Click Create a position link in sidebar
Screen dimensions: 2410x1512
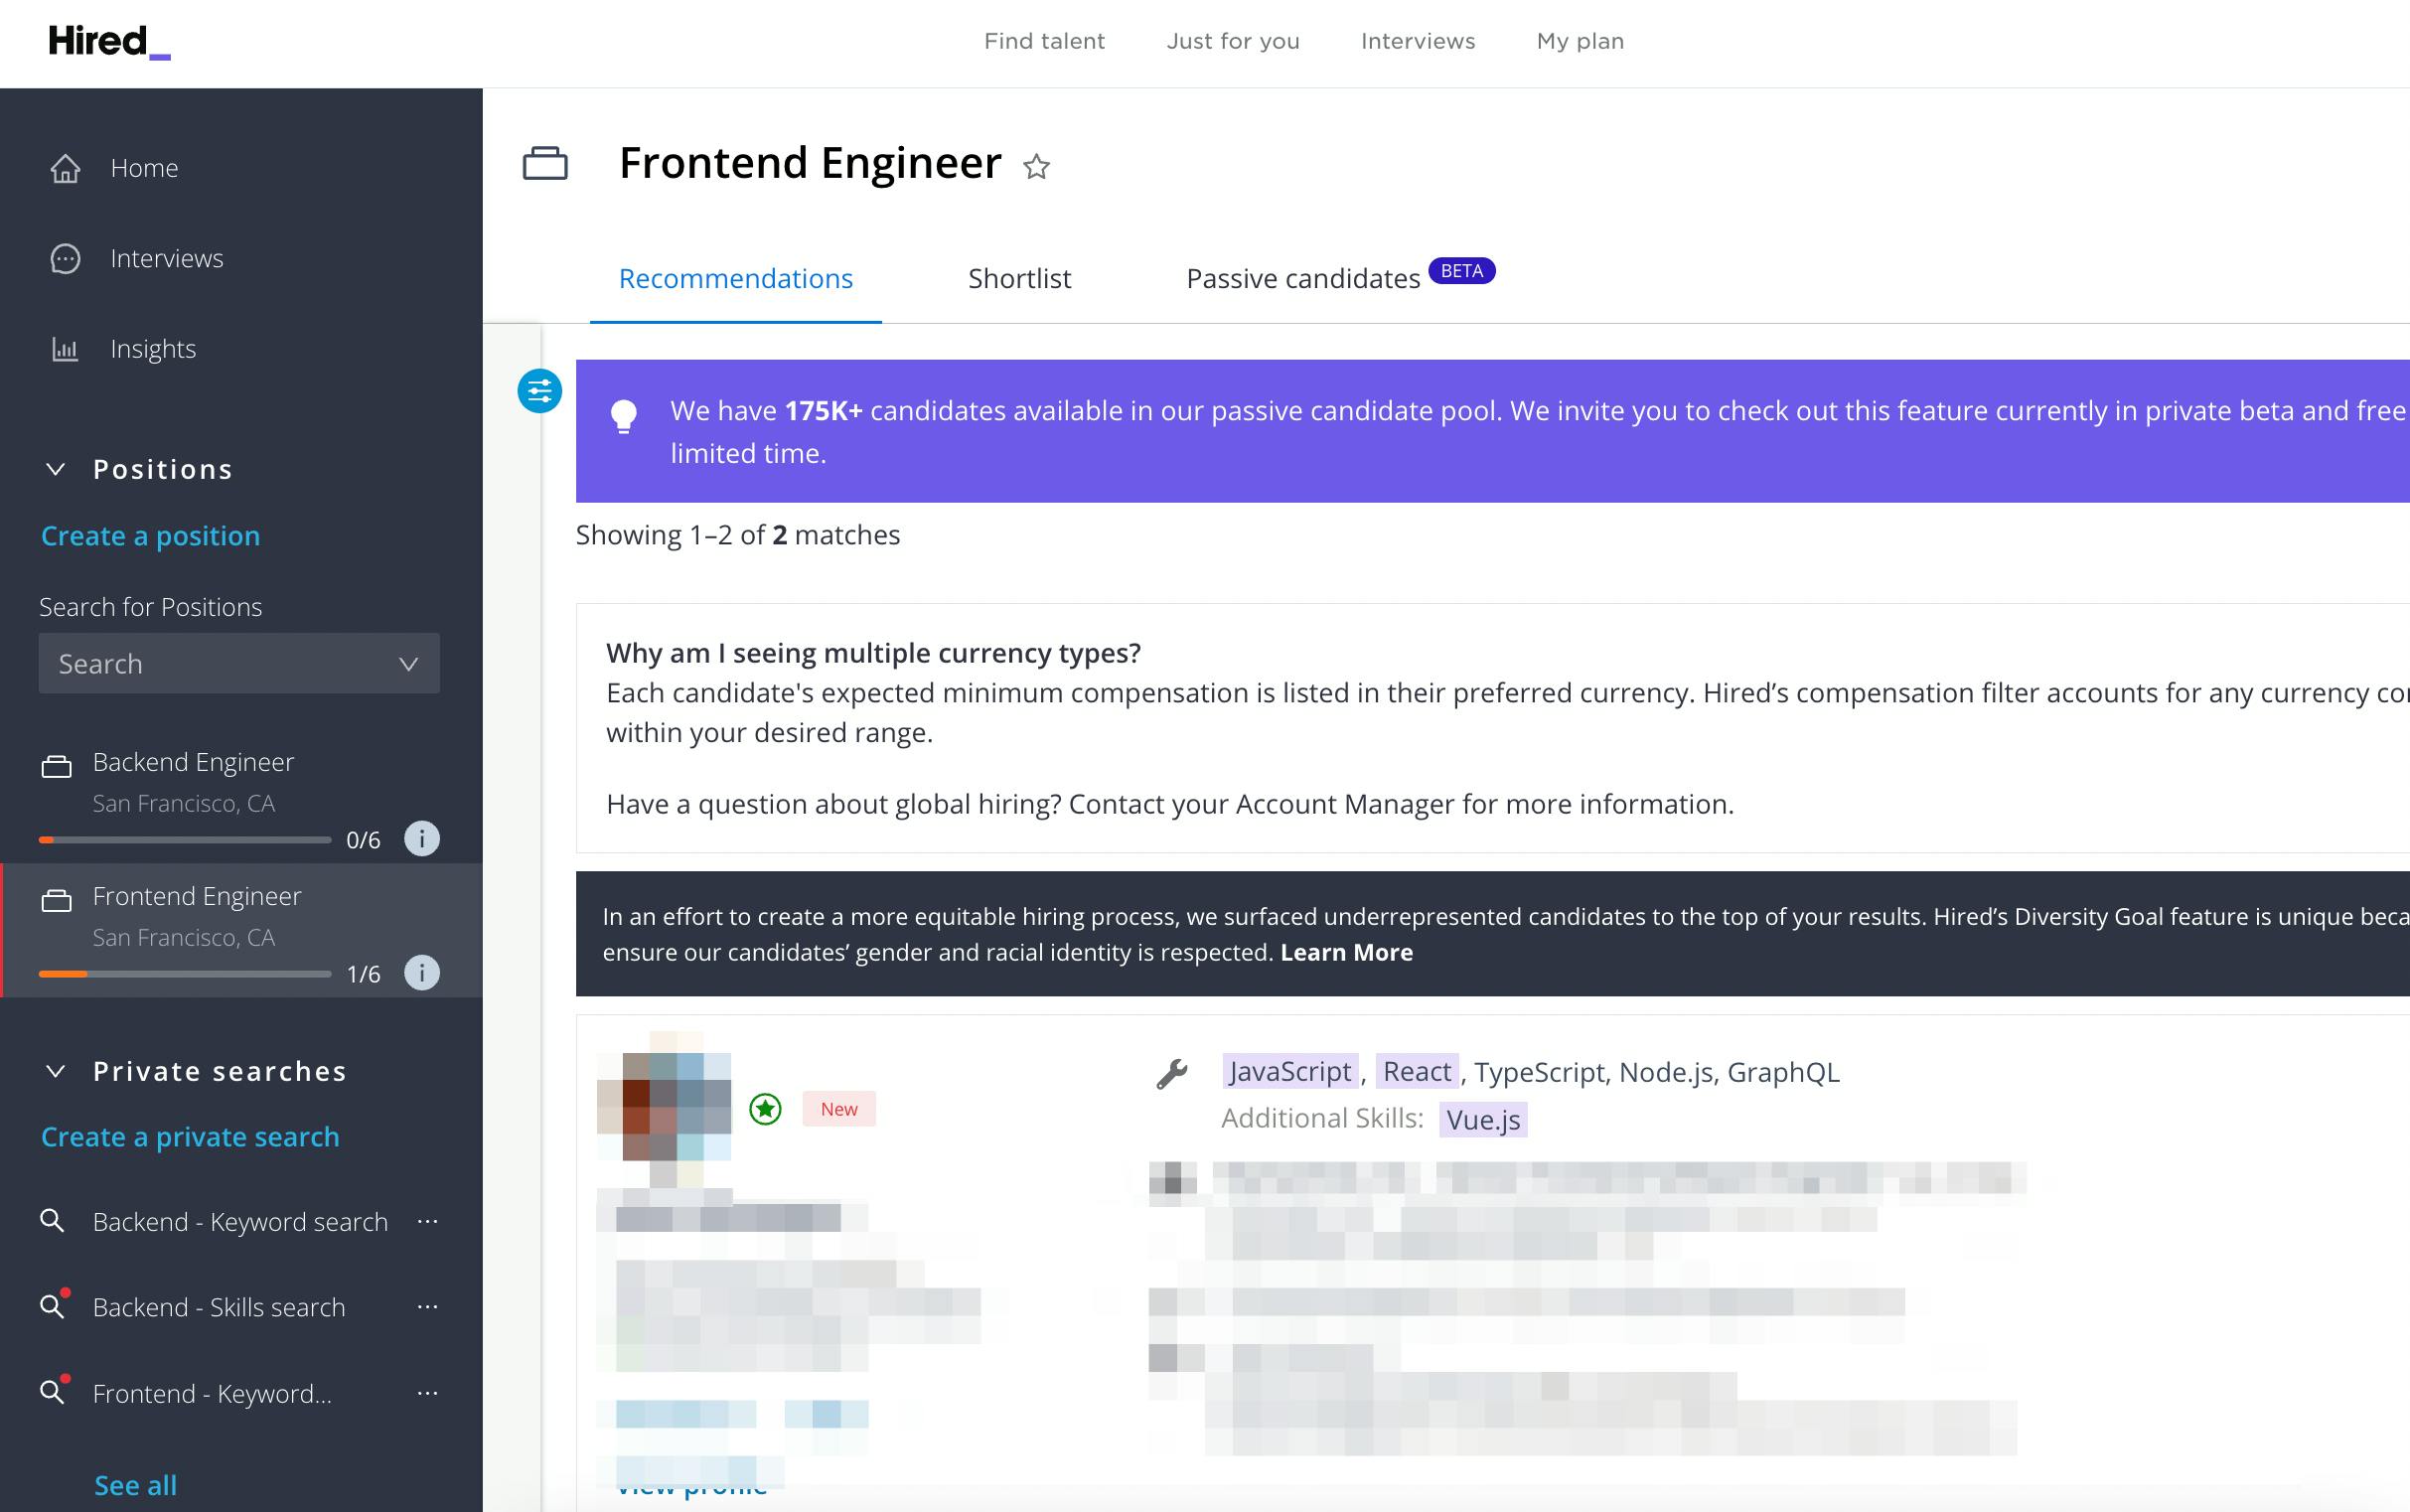coord(150,536)
